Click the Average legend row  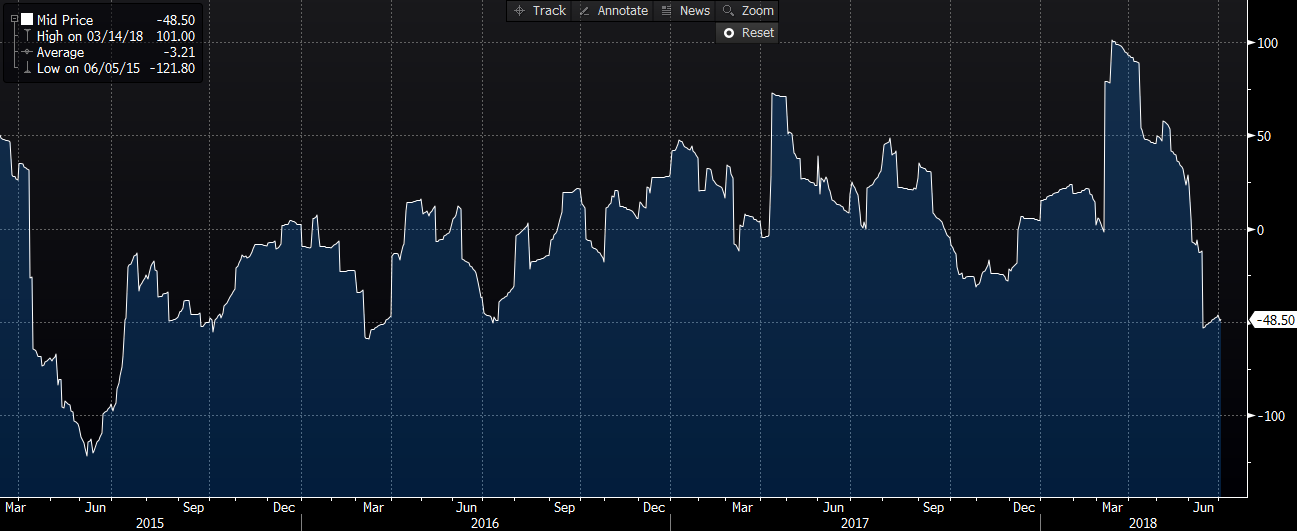tap(109, 52)
